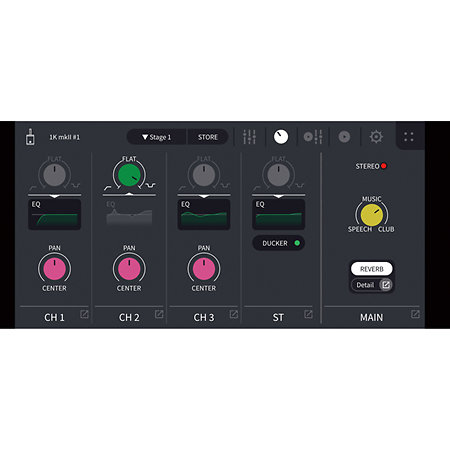Open CH 2 detail popout icon
Image resolution: width=450 pixels, height=450 pixels.
(x=159, y=314)
